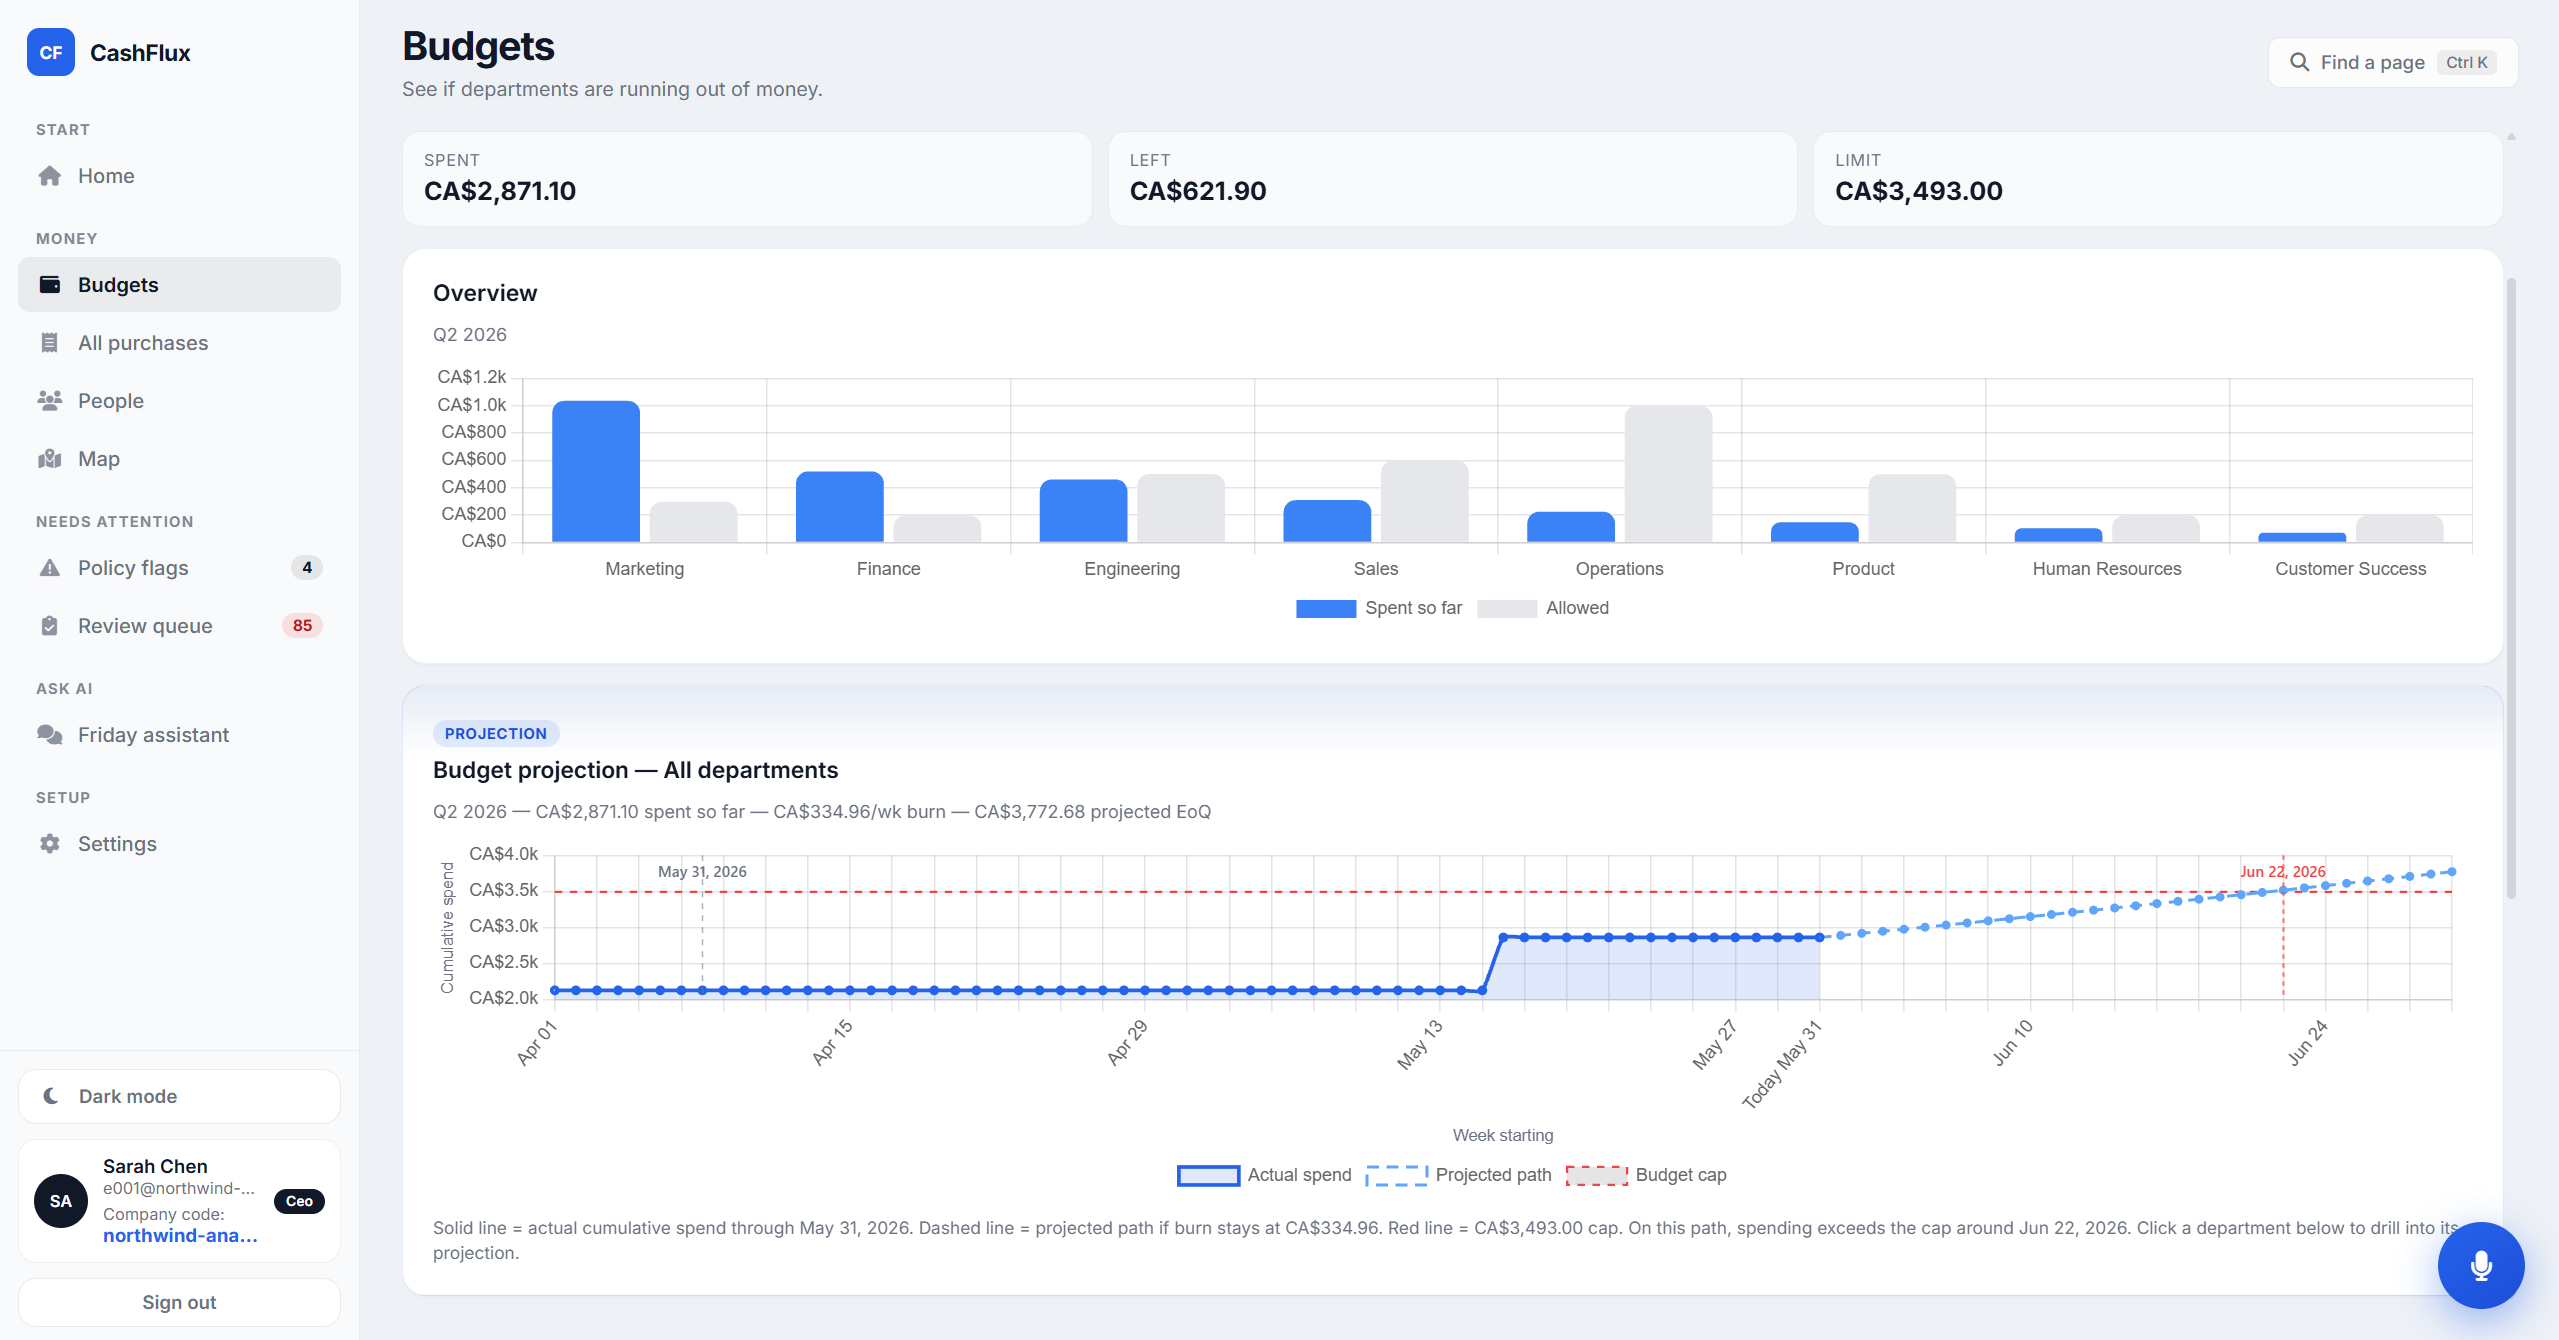Click the Policy flags warning icon
The height and width of the screenshot is (1340, 2559).
coord(49,568)
